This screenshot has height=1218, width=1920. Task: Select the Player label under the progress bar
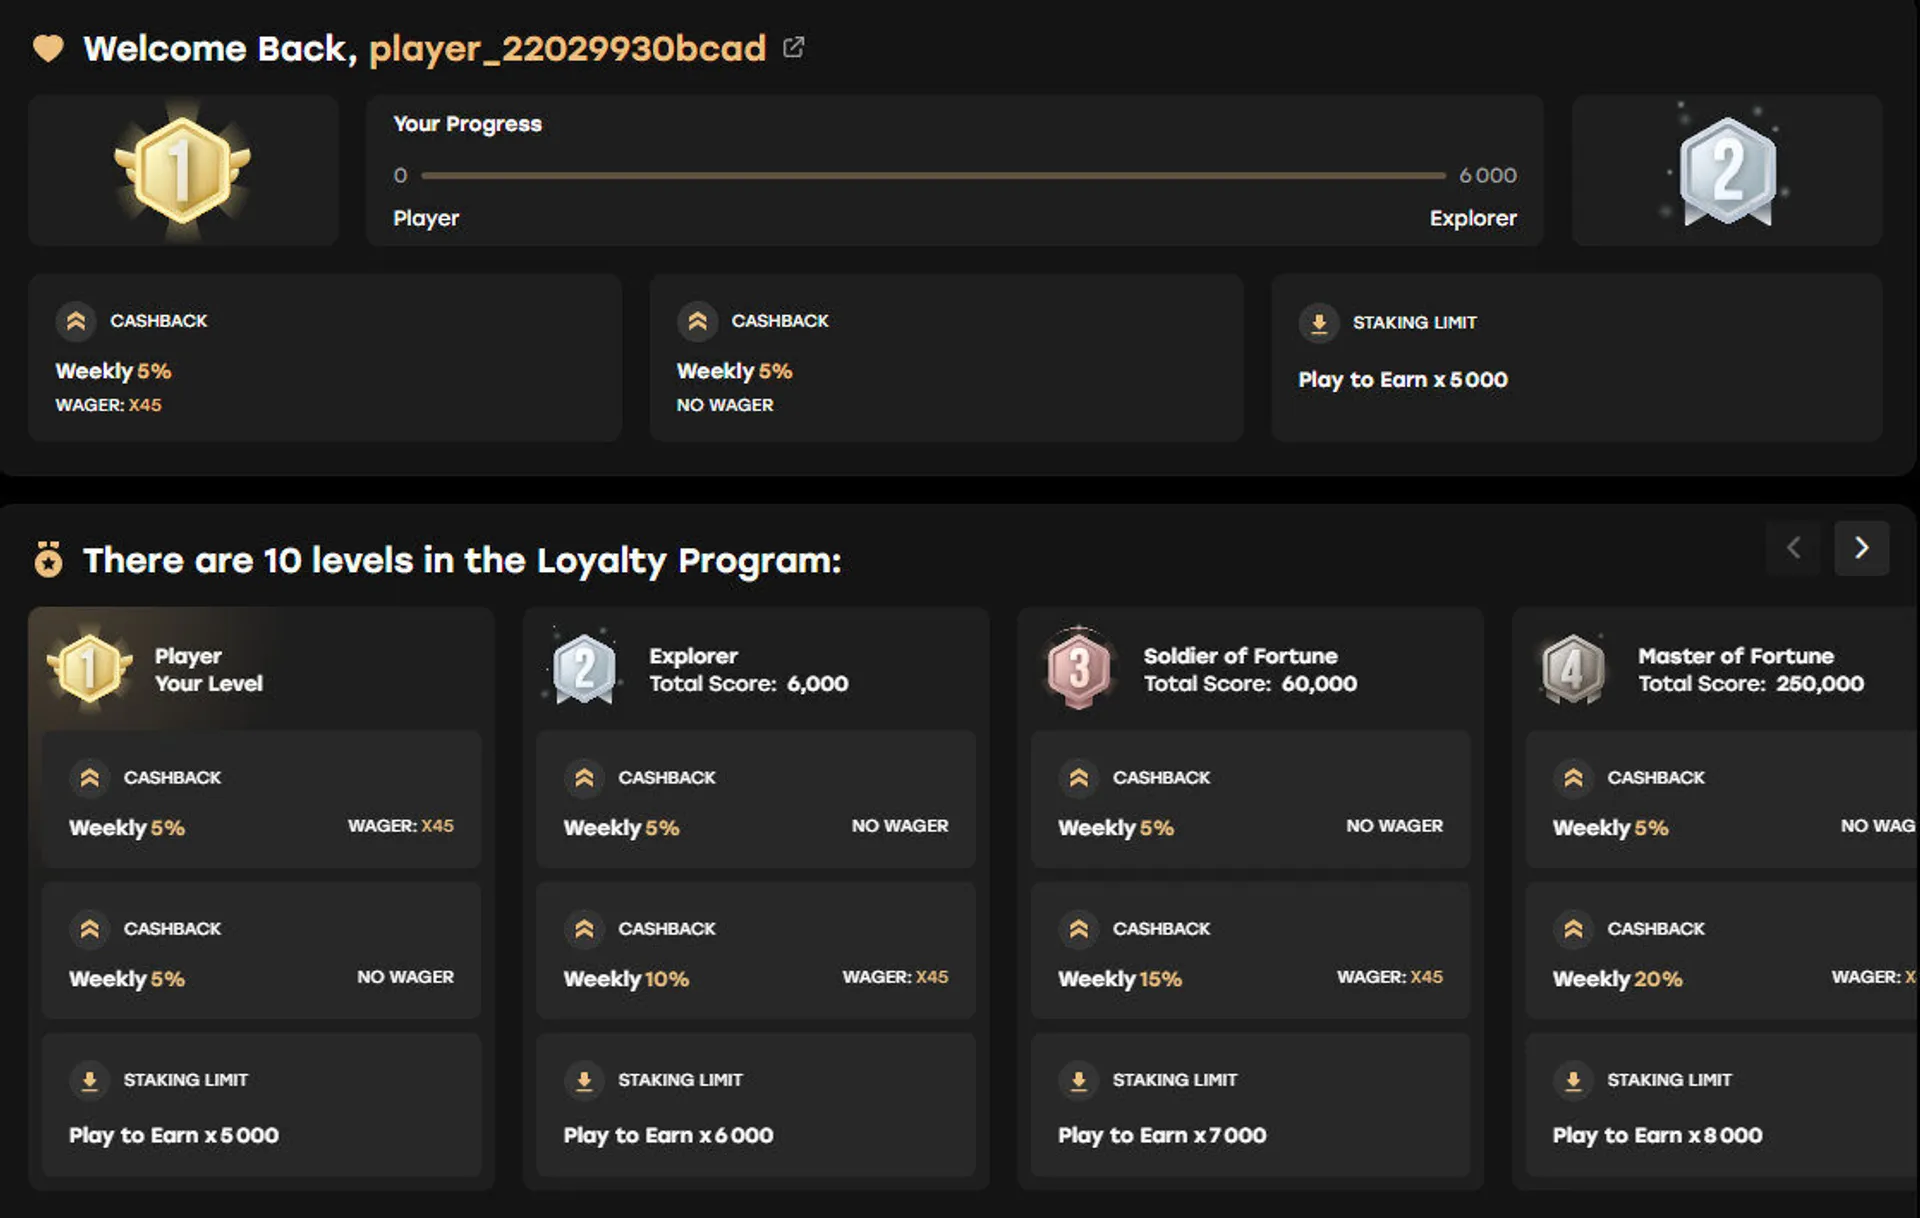pyautogui.click(x=426, y=218)
